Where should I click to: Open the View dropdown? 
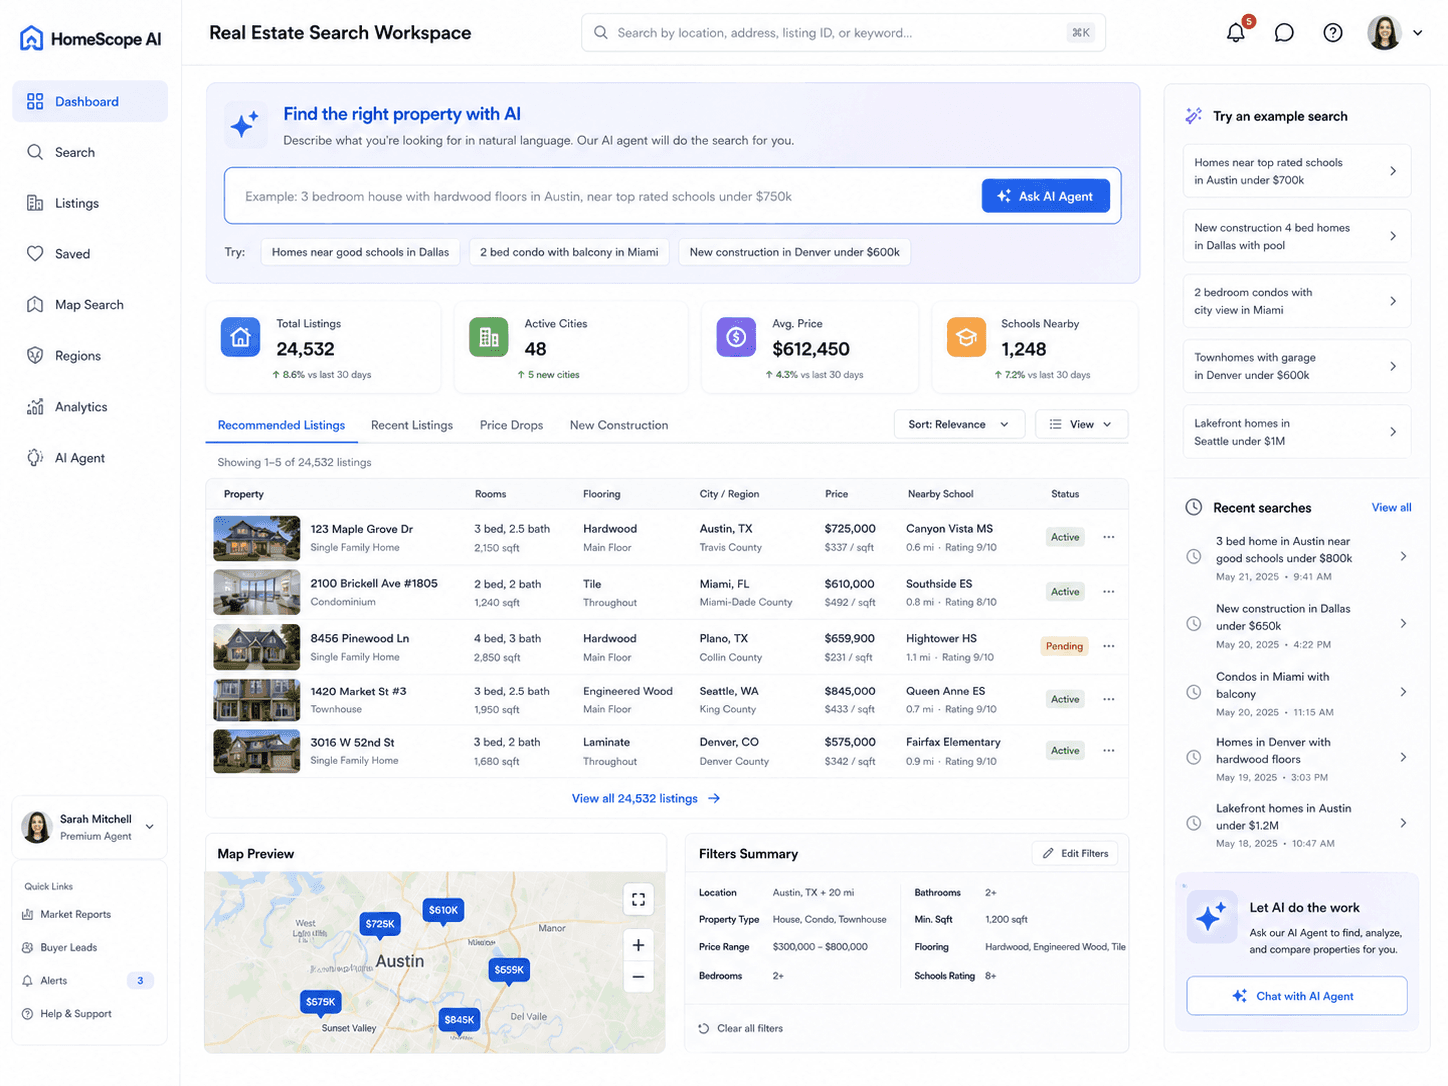[x=1081, y=424]
